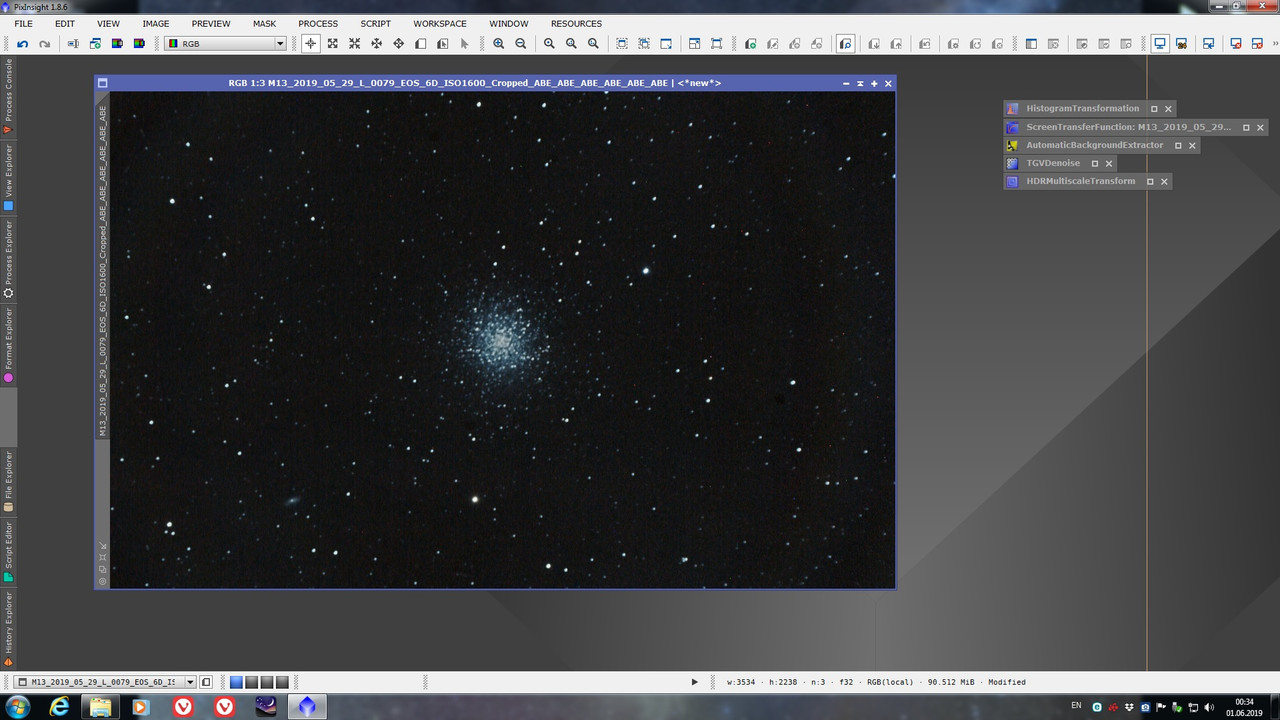Open the PREVIEW menu
The width and height of the screenshot is (1280, 720).
211,23
